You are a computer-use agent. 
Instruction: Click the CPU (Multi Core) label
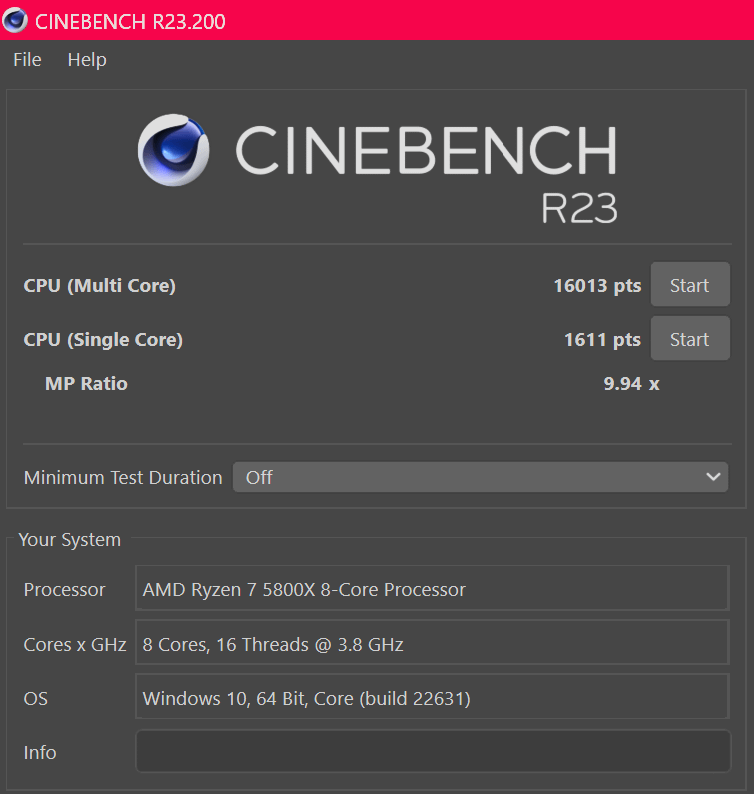coord(100,286)
